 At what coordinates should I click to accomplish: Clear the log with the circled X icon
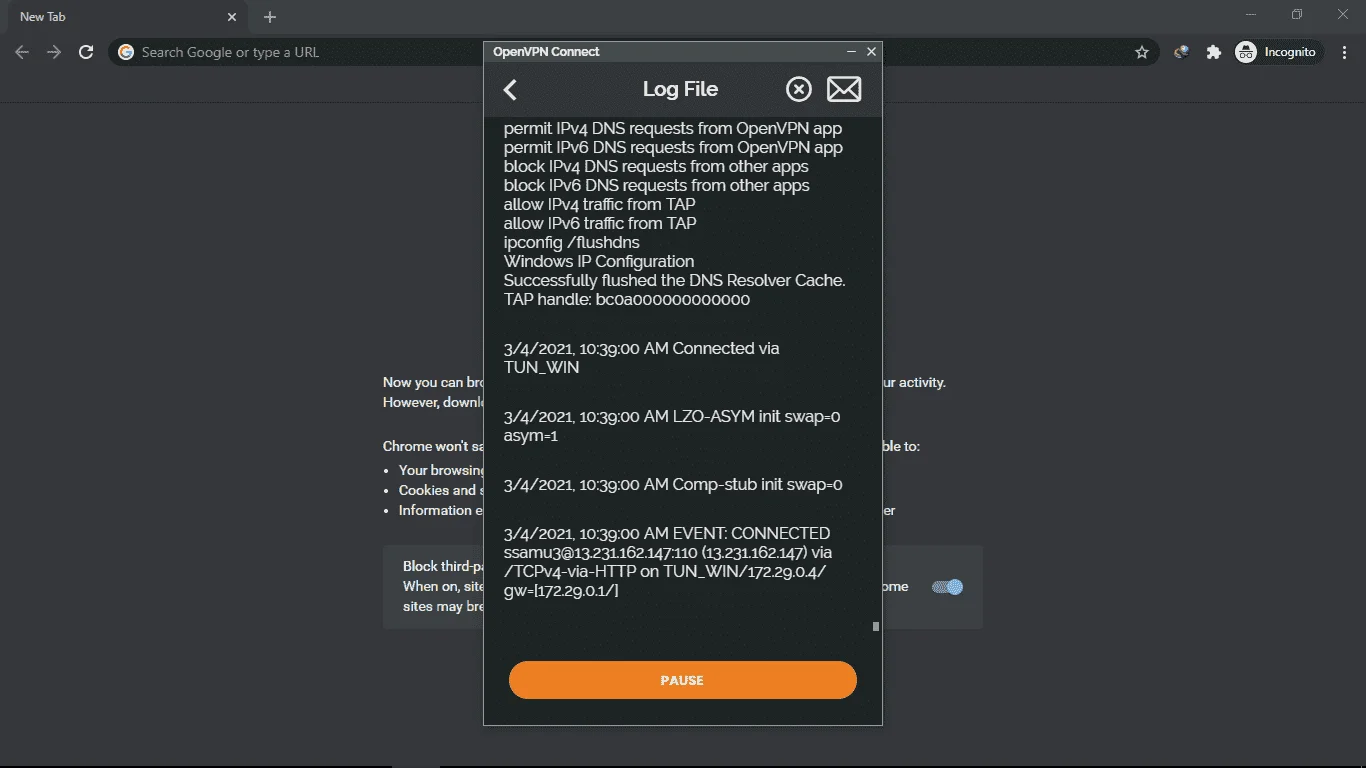(x=798, y=90)
